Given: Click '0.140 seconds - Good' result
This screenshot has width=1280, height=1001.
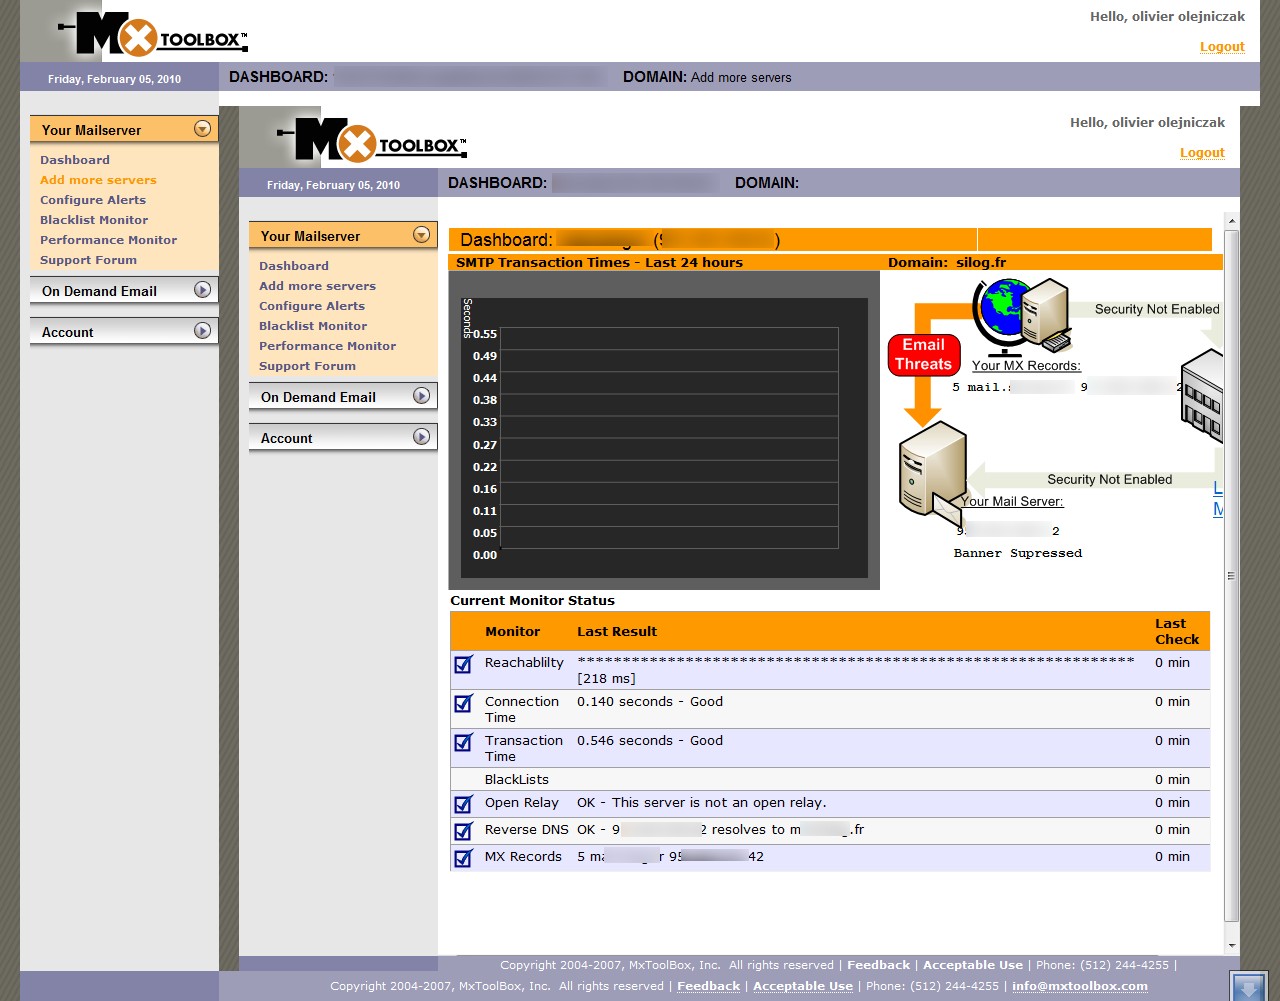Looking at the screenshot, I should tap(650, 702).
